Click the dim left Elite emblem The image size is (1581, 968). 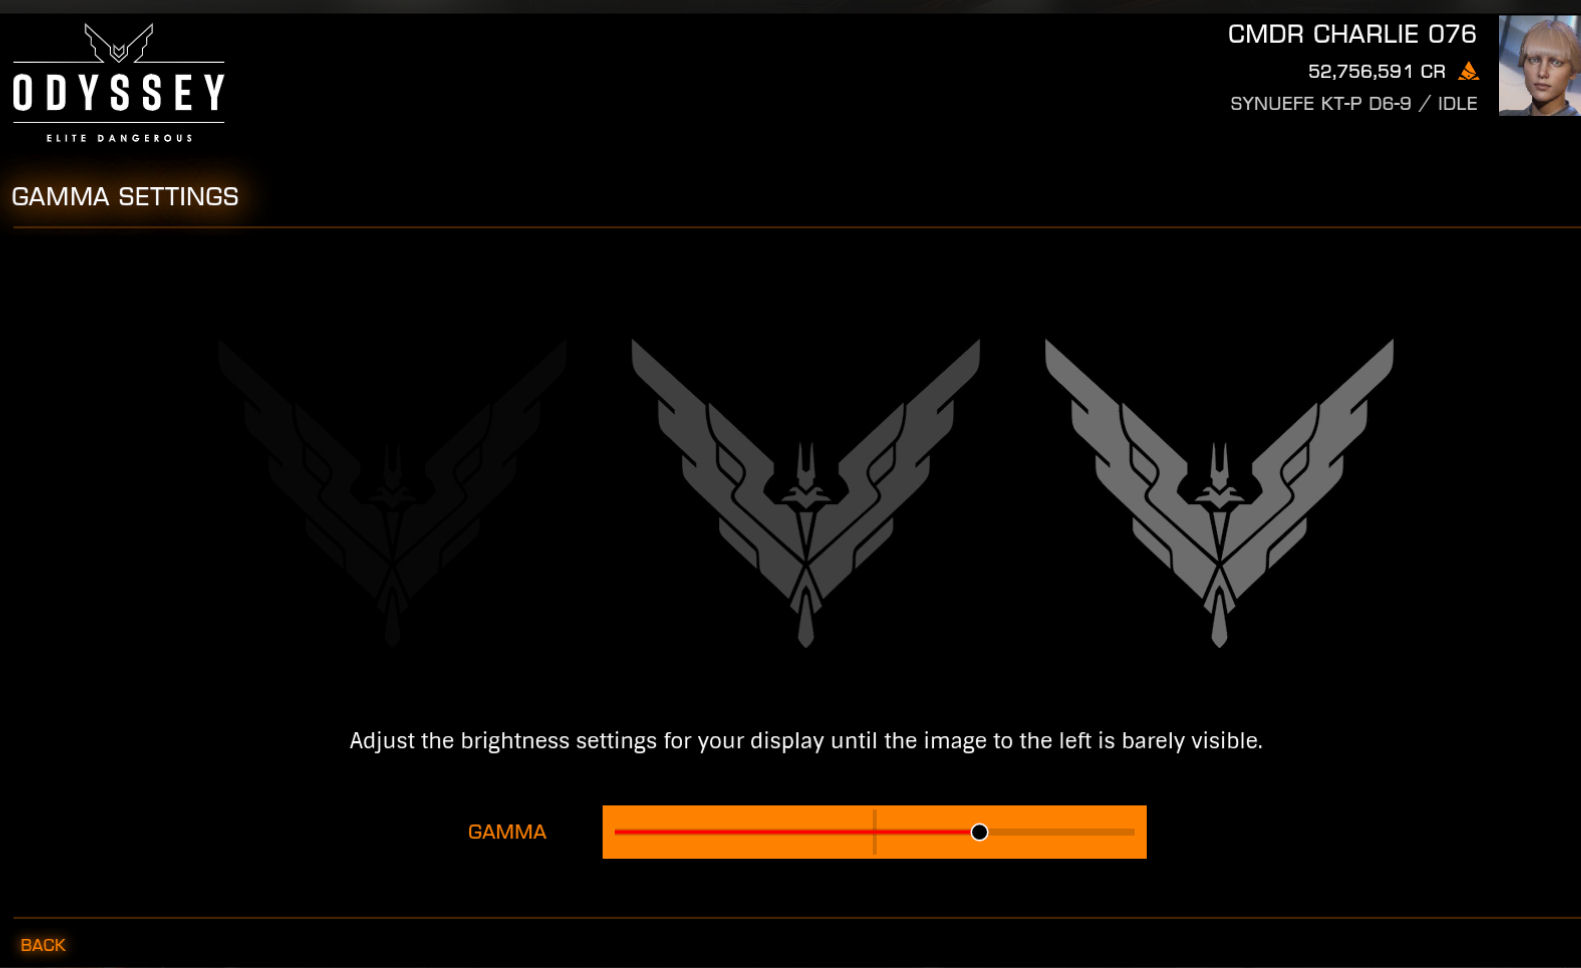click(392, 493)
